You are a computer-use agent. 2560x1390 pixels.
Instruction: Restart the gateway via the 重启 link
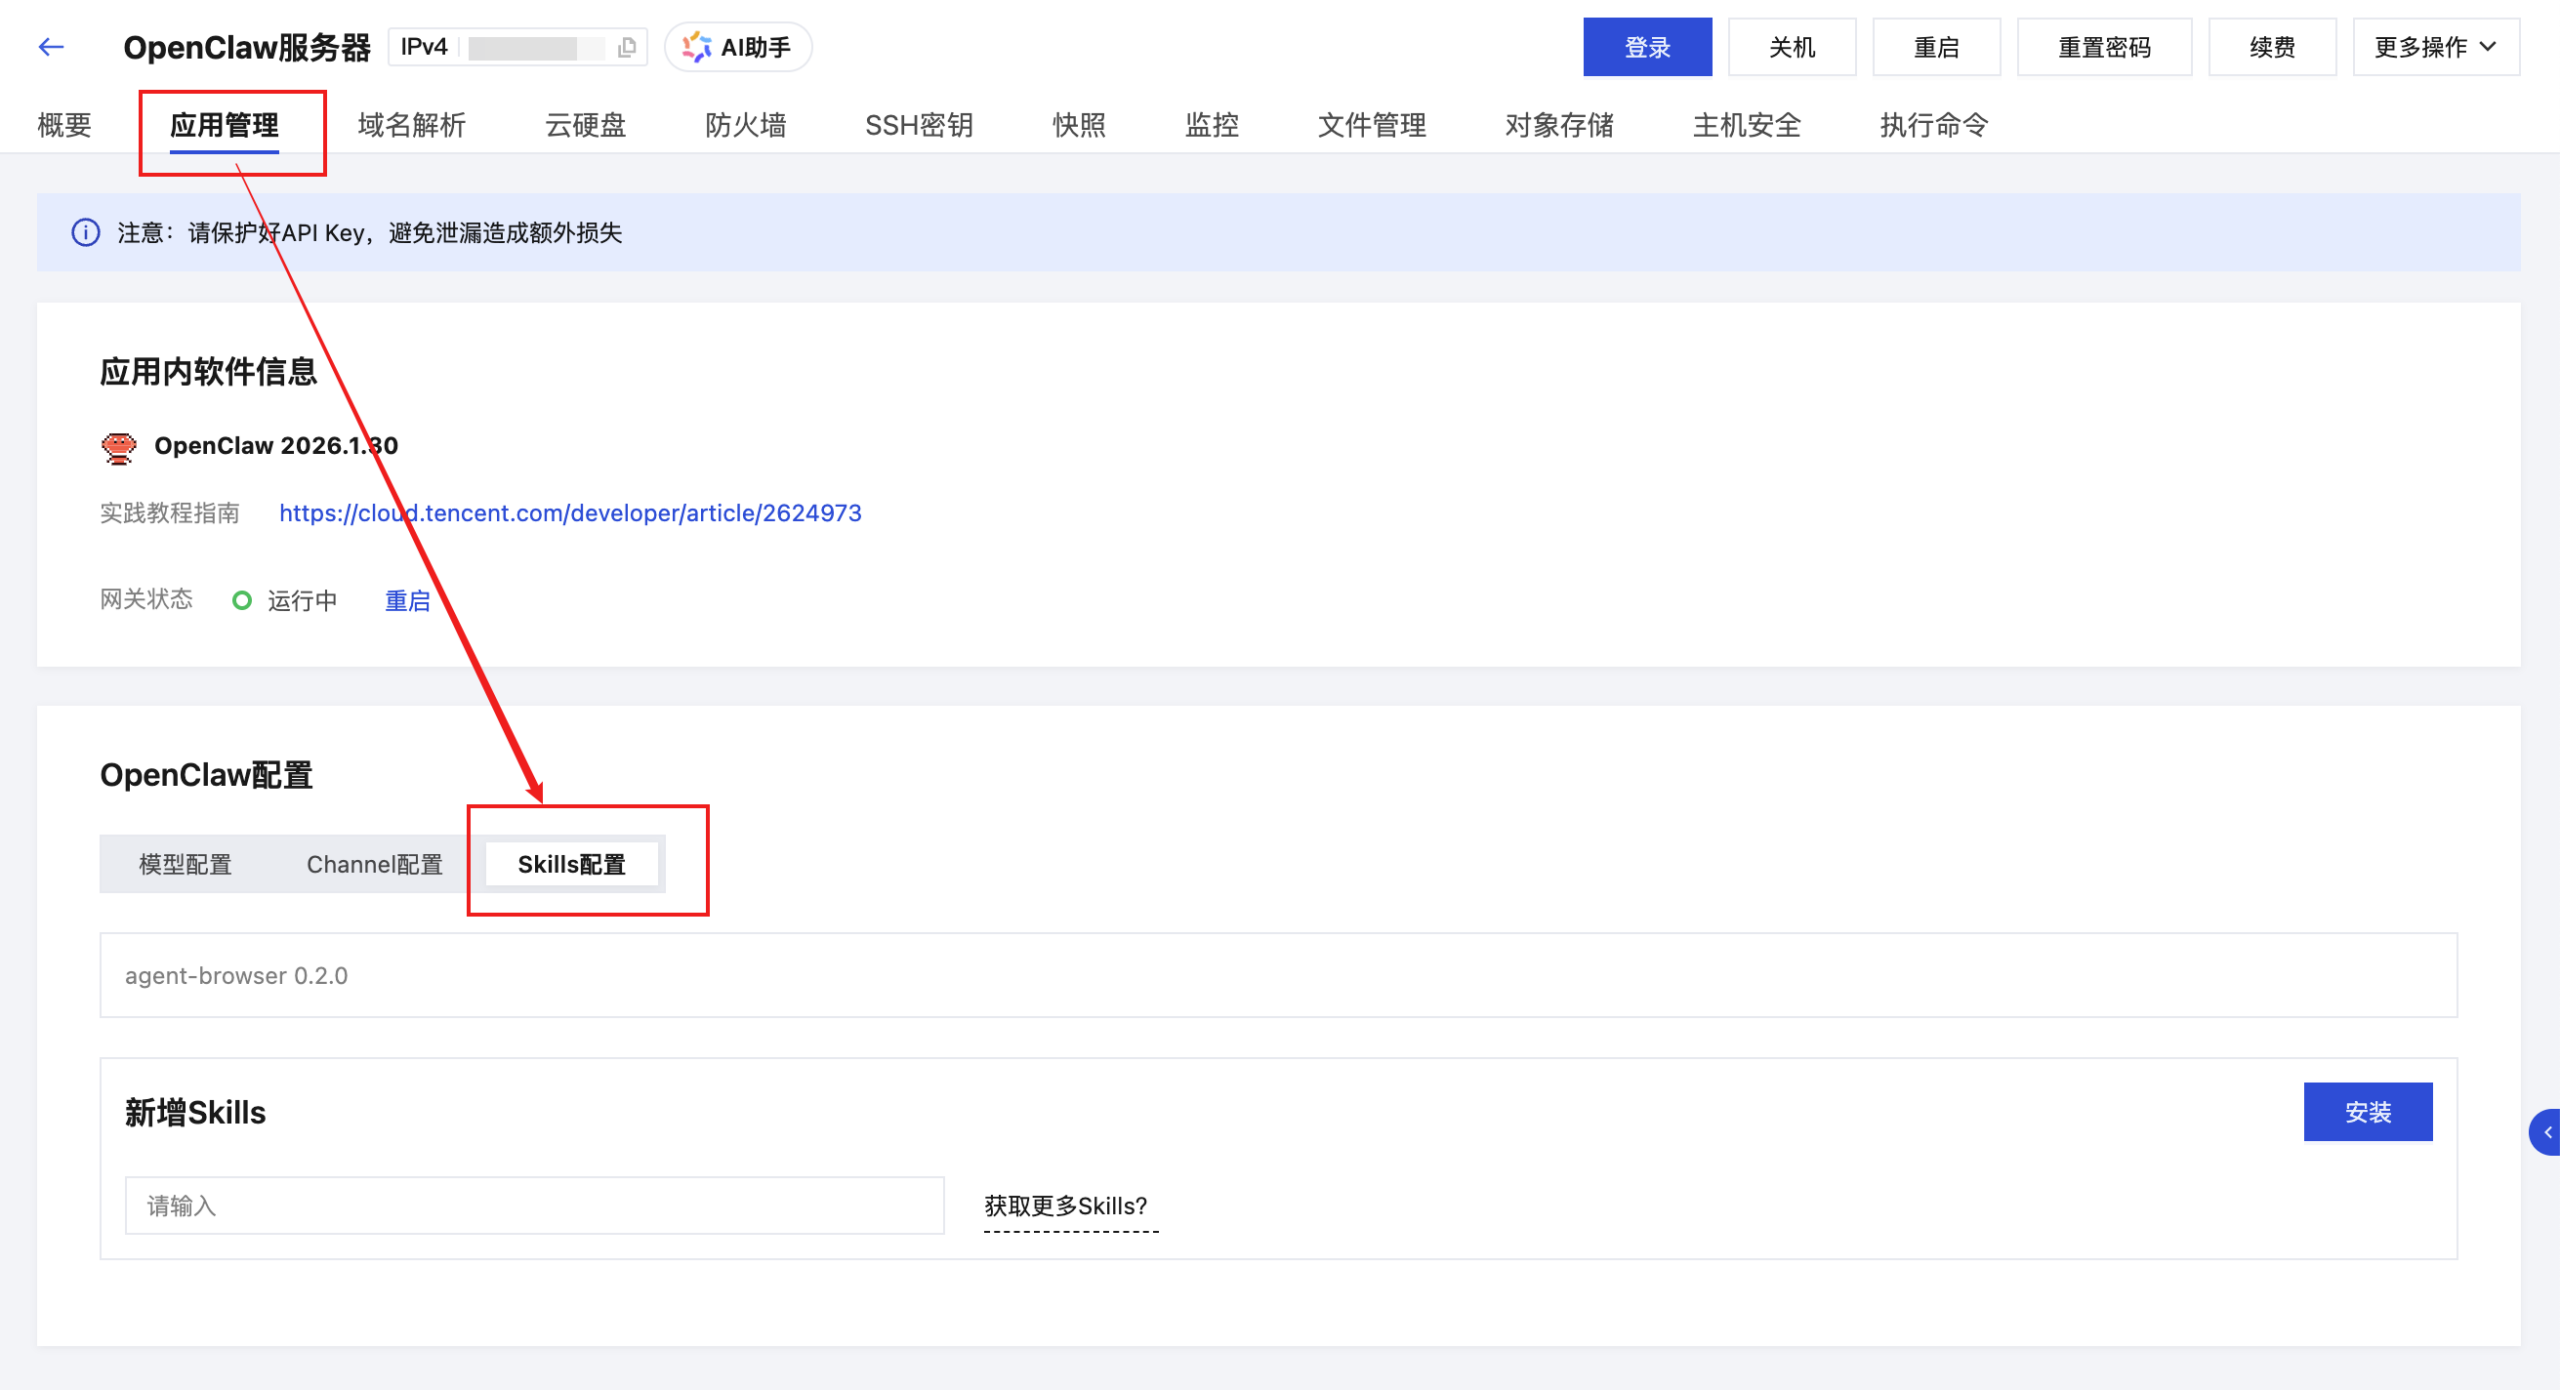click(x=407, y=600)
